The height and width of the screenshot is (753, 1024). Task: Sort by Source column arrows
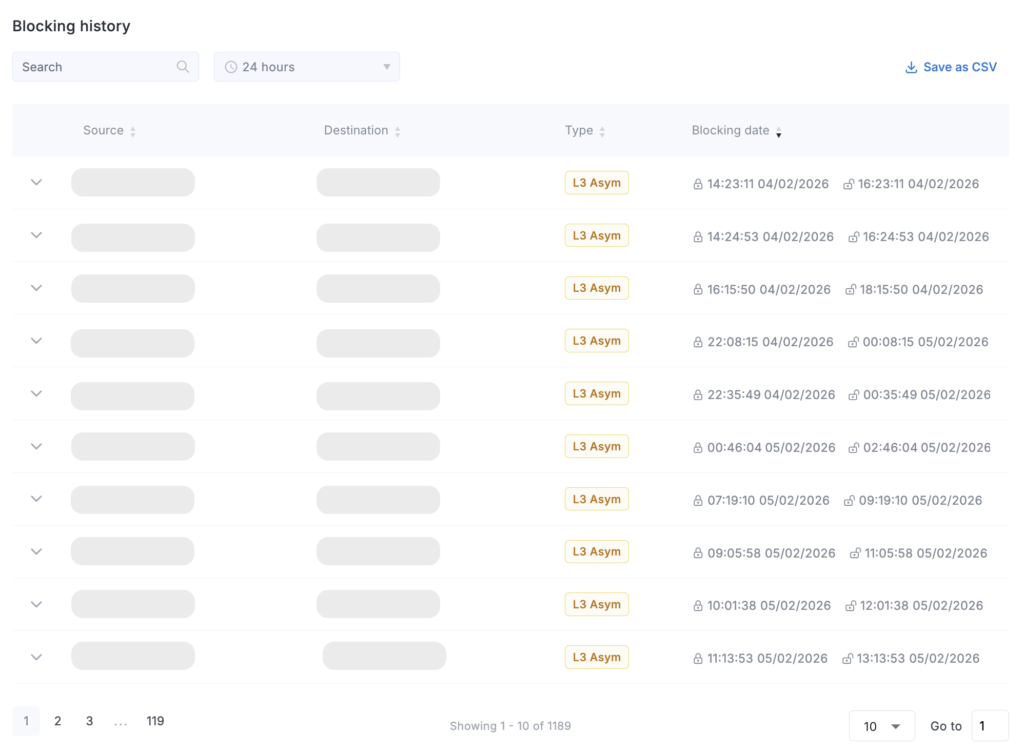(x=133, y=131)
